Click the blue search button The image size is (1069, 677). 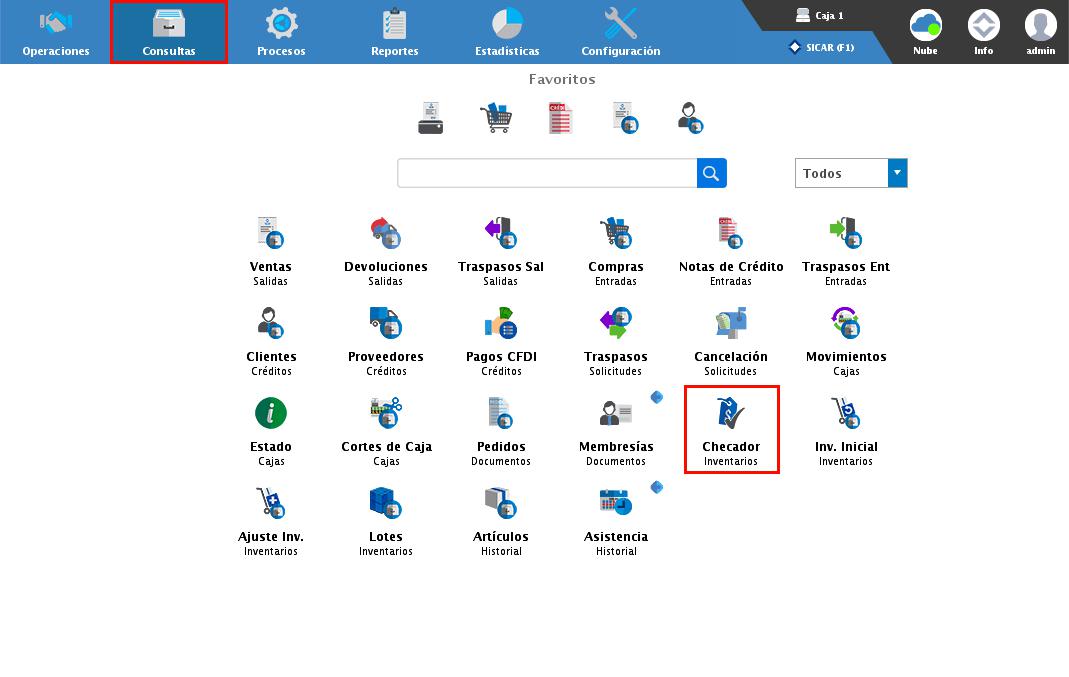tap(711, 173)
